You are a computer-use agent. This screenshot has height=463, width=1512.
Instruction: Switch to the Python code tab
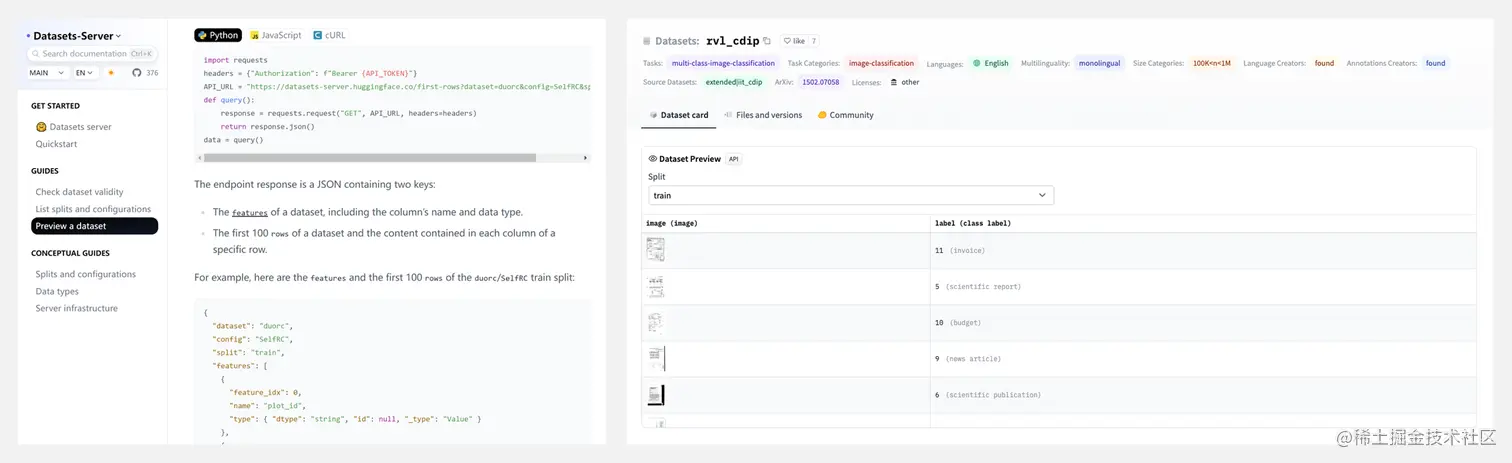click(218, 35)
